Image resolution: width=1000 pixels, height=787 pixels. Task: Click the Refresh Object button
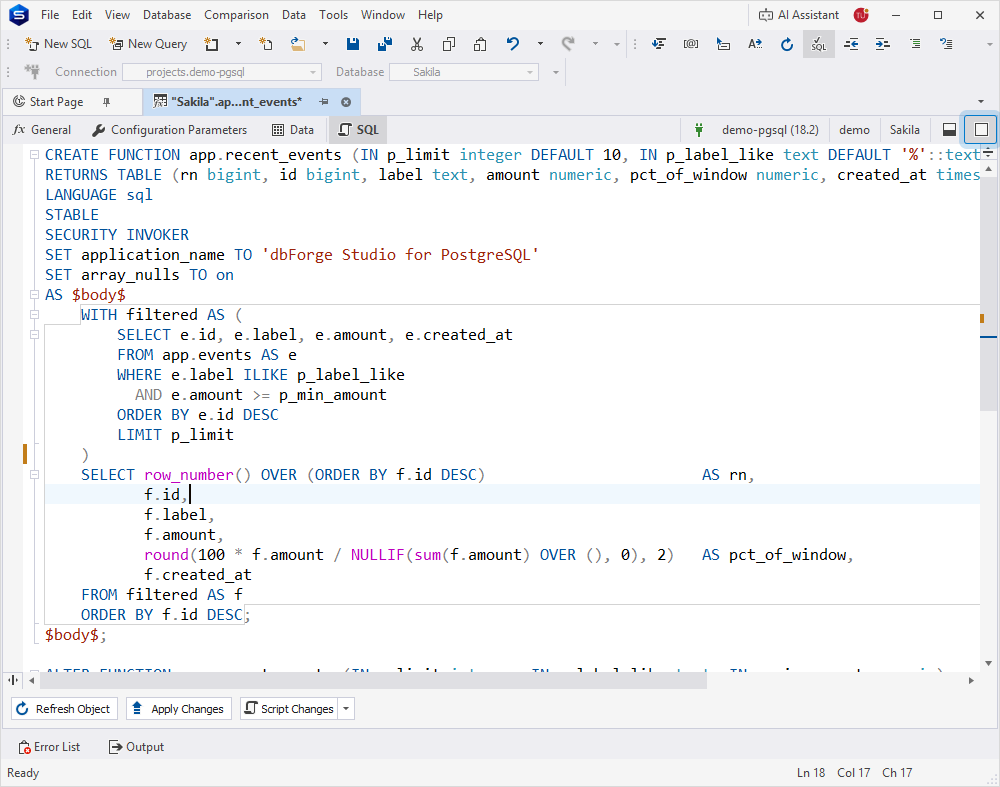64,709
